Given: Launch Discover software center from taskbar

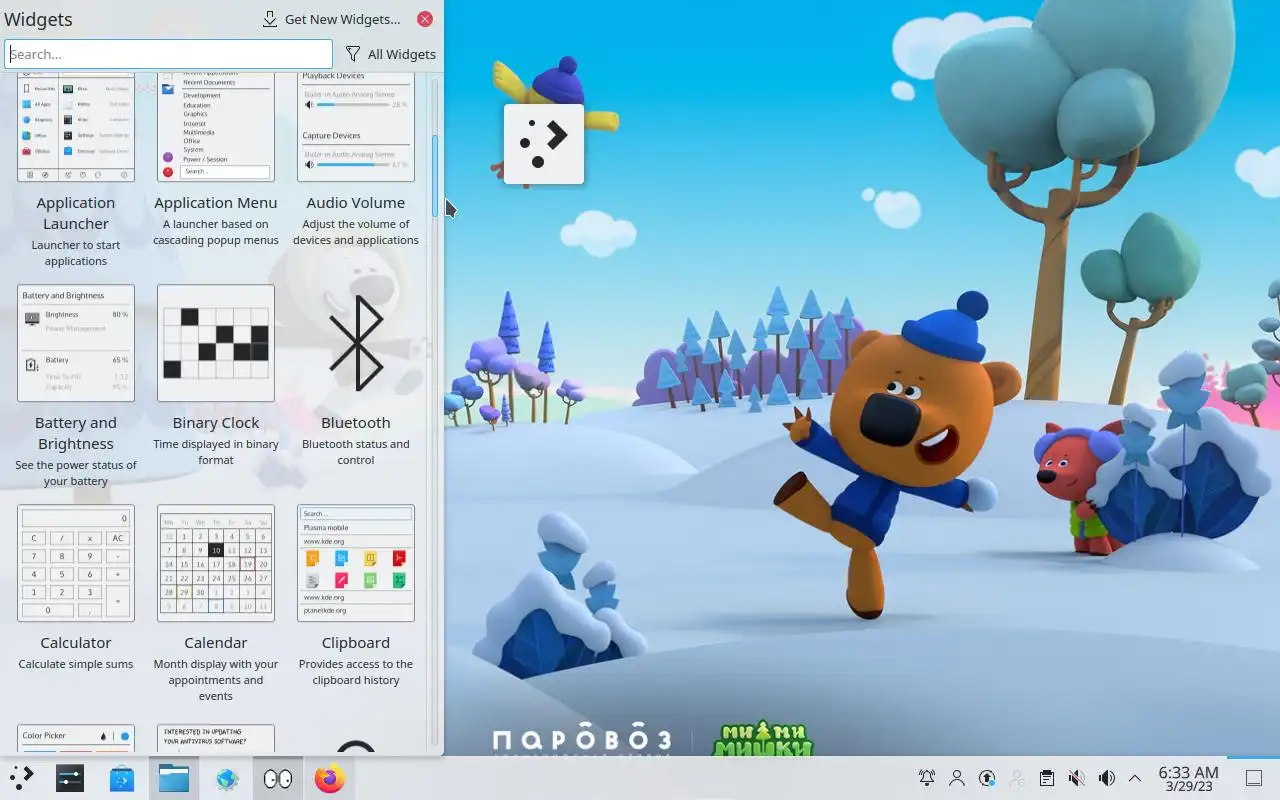Looking at the screenshot, I should [x=122, y=778].
